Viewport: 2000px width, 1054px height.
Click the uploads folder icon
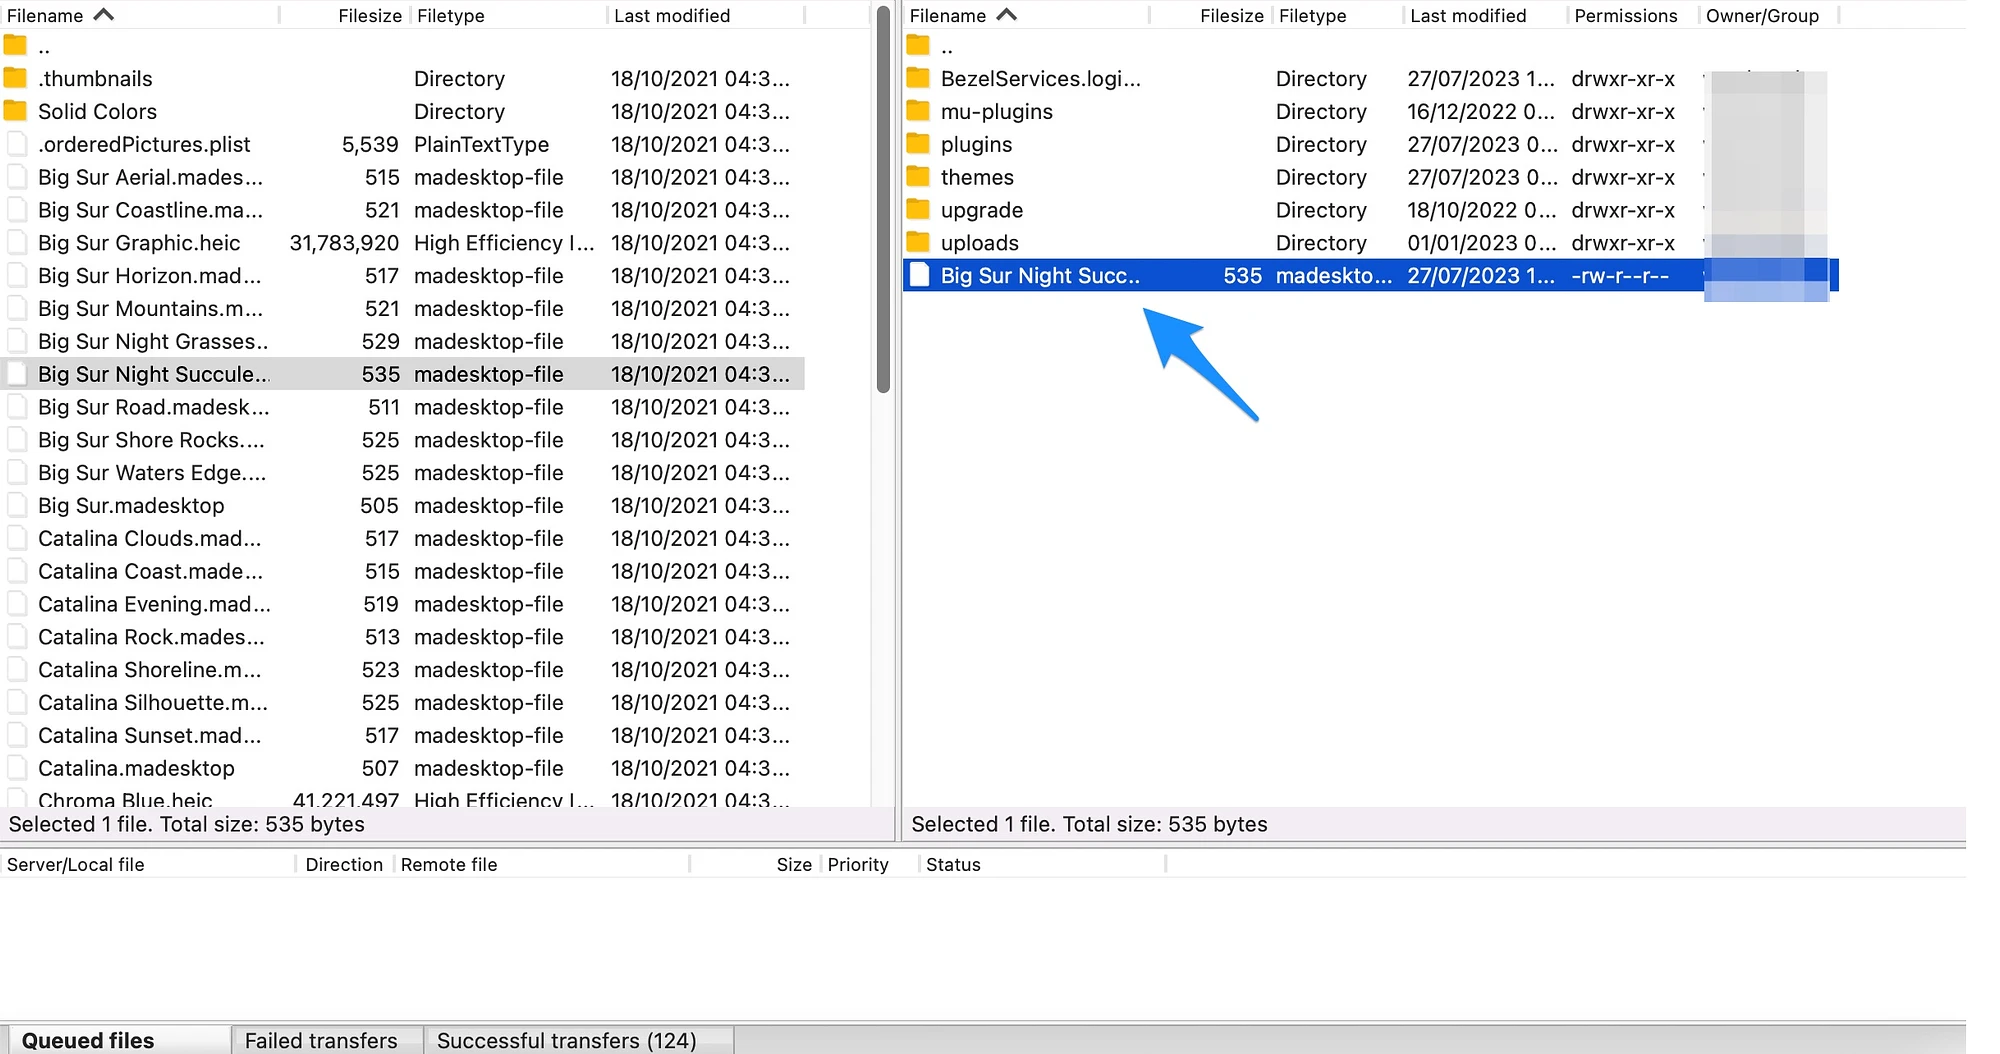click(918, 243)
